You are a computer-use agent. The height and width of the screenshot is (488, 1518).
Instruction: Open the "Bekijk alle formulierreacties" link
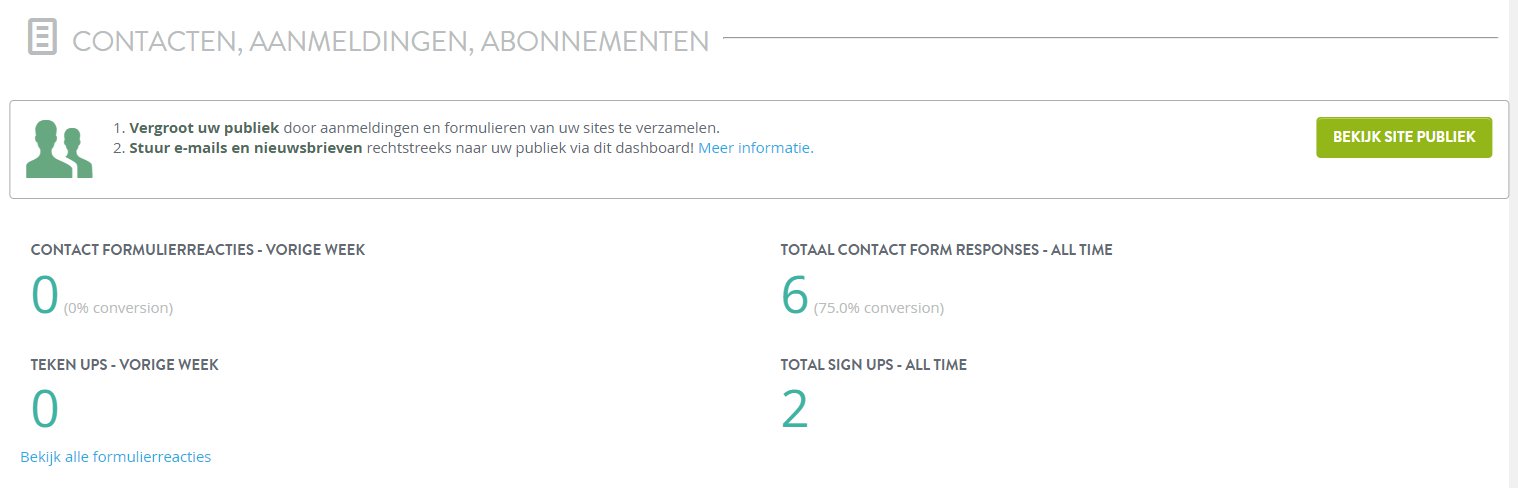click(x=116, y=457)
